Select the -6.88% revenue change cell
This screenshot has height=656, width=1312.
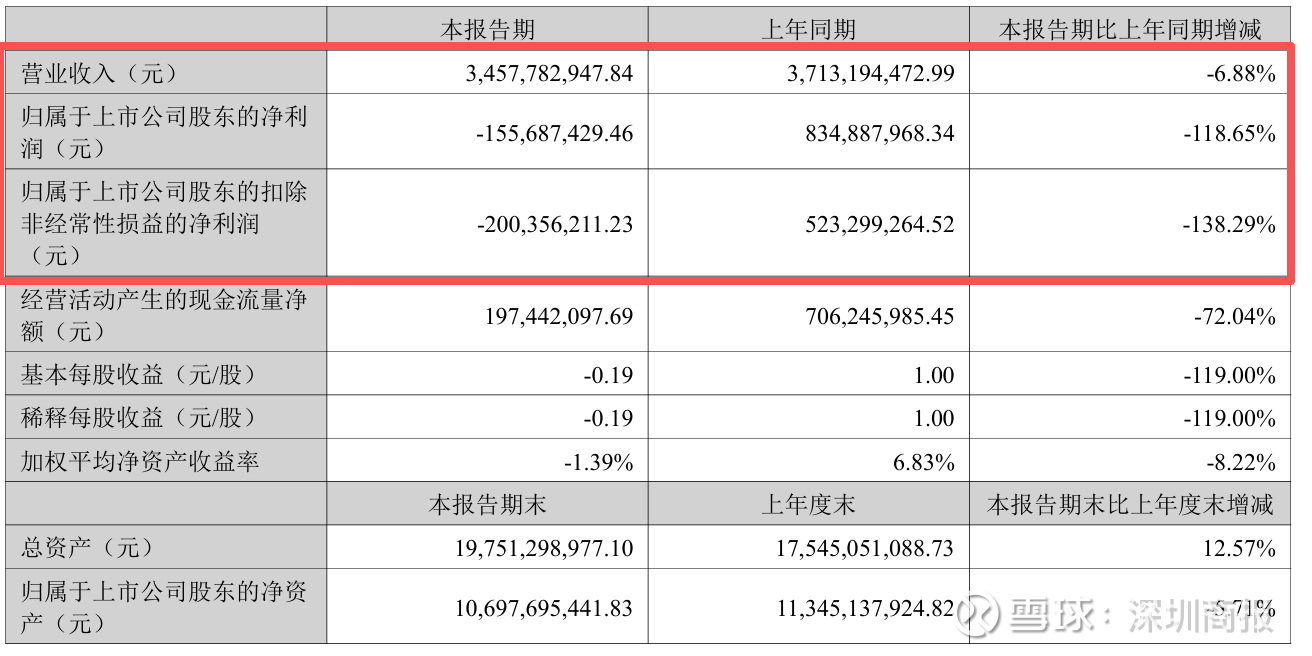(x=1241, y=73)
